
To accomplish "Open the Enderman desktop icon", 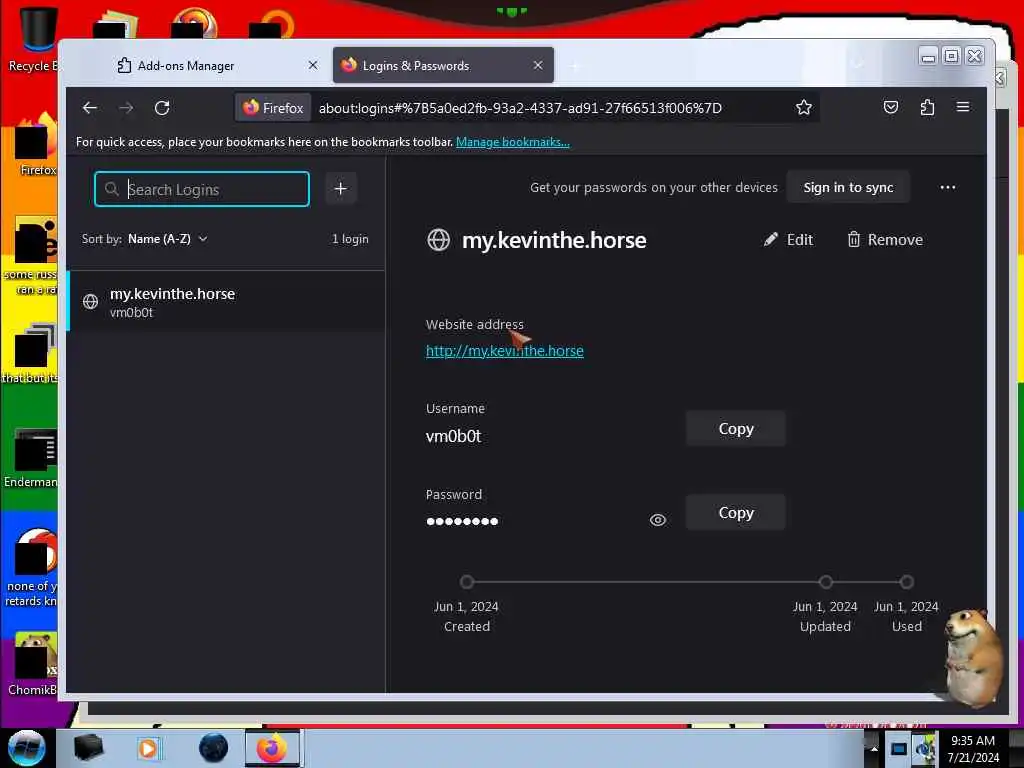I will (33, 458).
